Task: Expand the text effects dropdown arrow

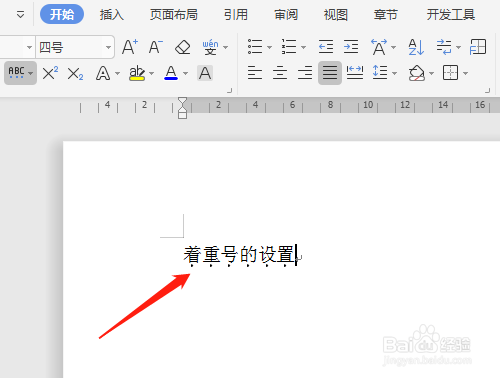Action: pos(117,73)
